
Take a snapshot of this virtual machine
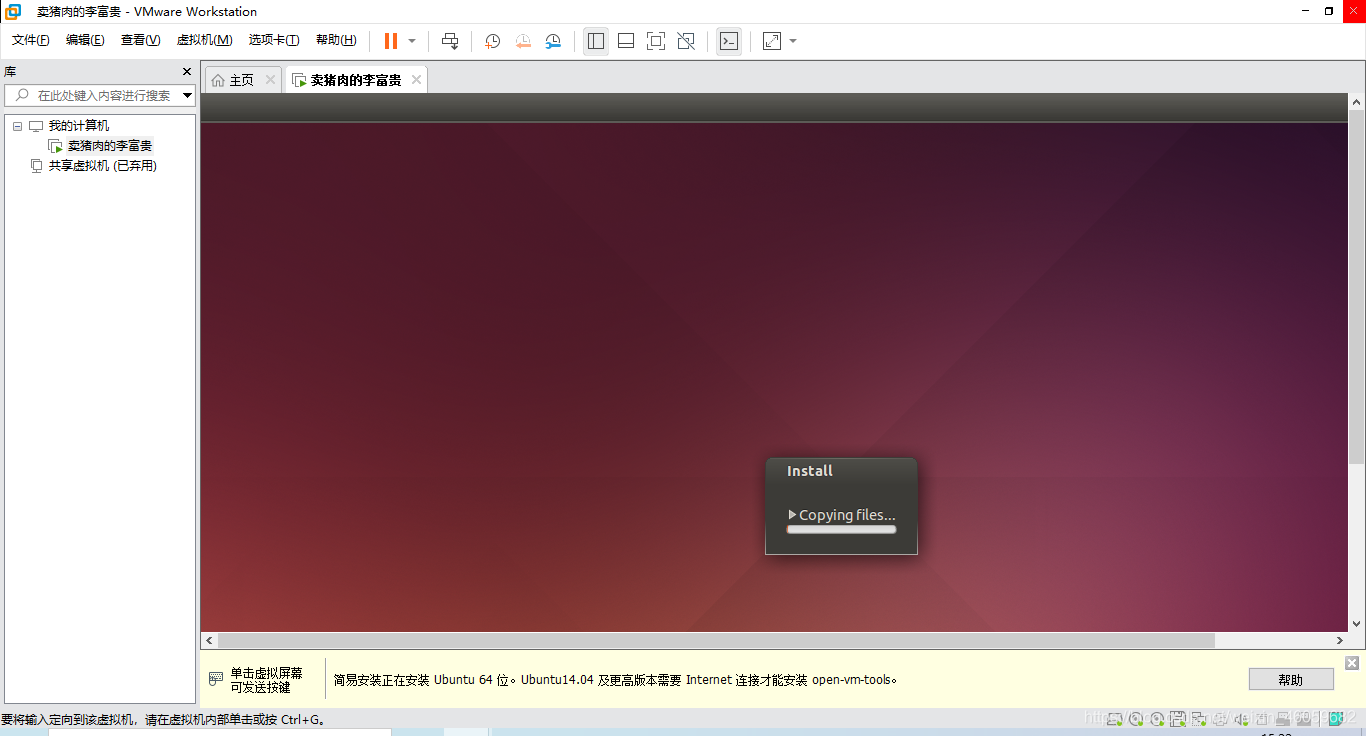tap(493, 41)
